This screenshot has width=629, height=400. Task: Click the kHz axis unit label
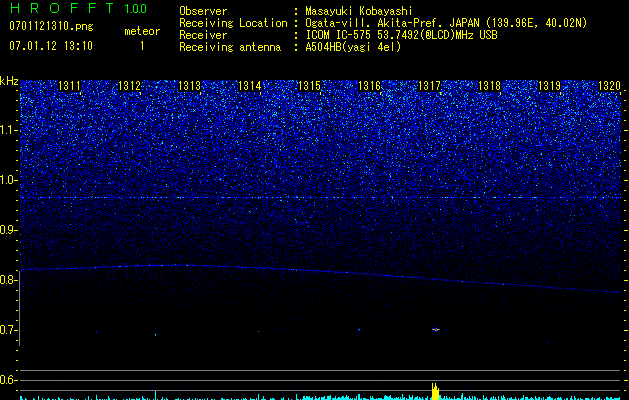click(x=9, y=81)
